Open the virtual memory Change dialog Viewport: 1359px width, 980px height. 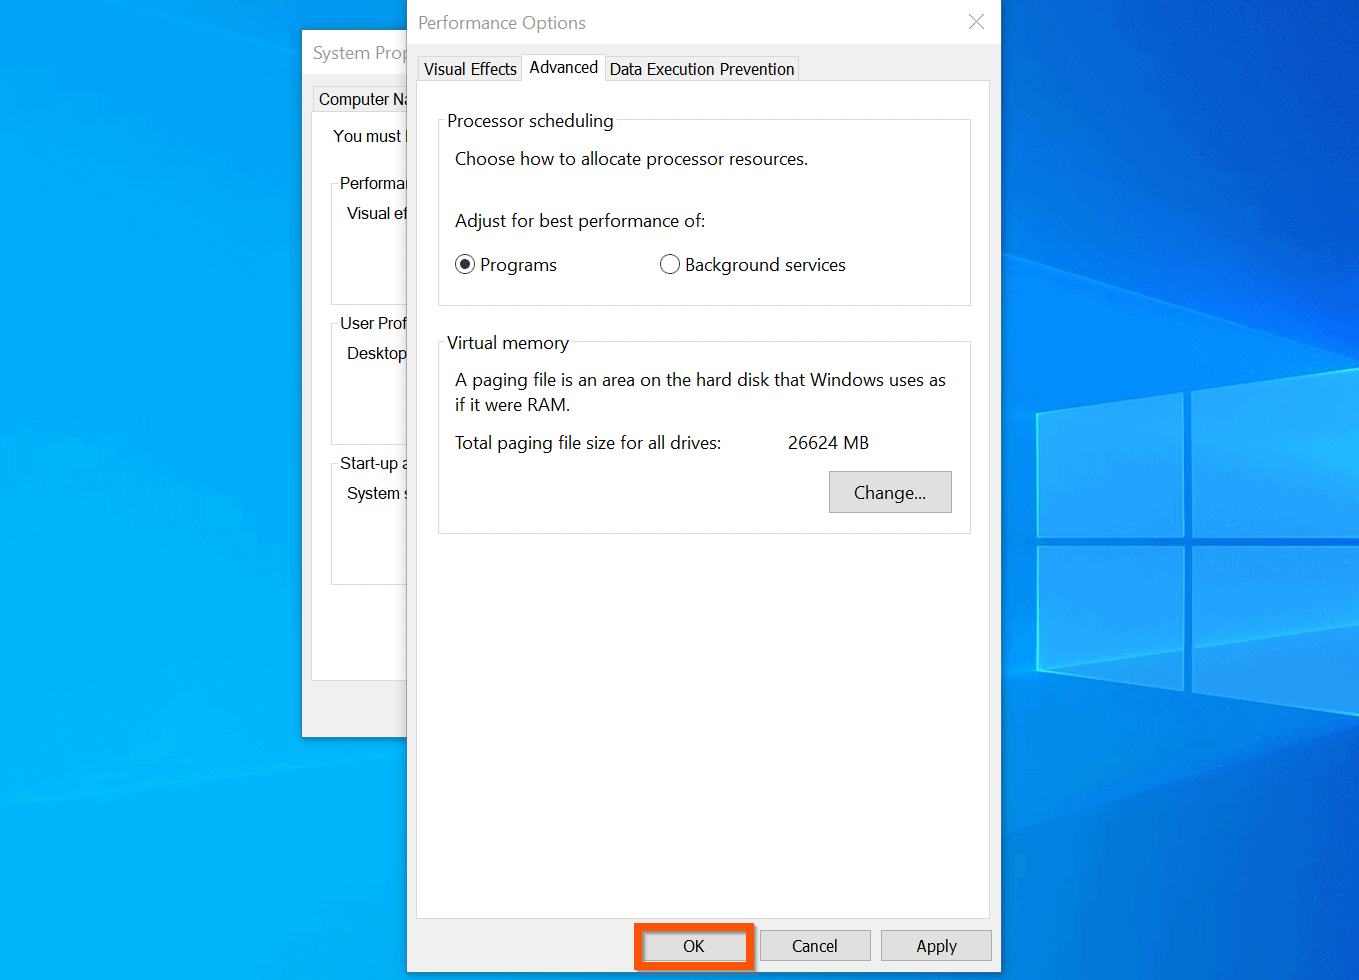(x=889, y=492)
